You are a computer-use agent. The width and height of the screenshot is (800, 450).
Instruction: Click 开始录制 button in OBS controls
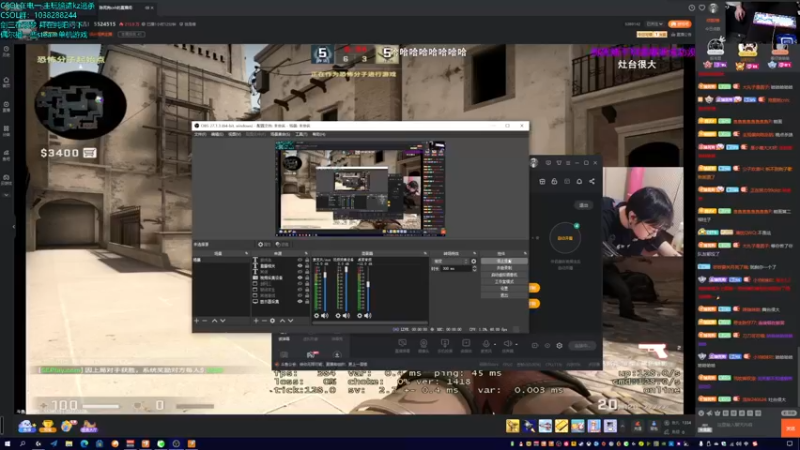pos(504,268)
